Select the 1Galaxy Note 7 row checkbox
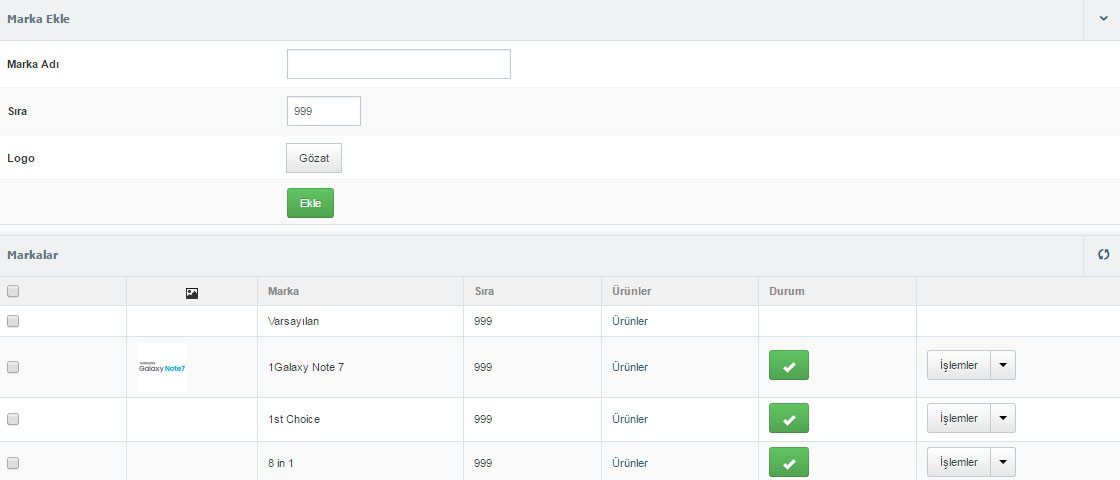 click(13, 367)
